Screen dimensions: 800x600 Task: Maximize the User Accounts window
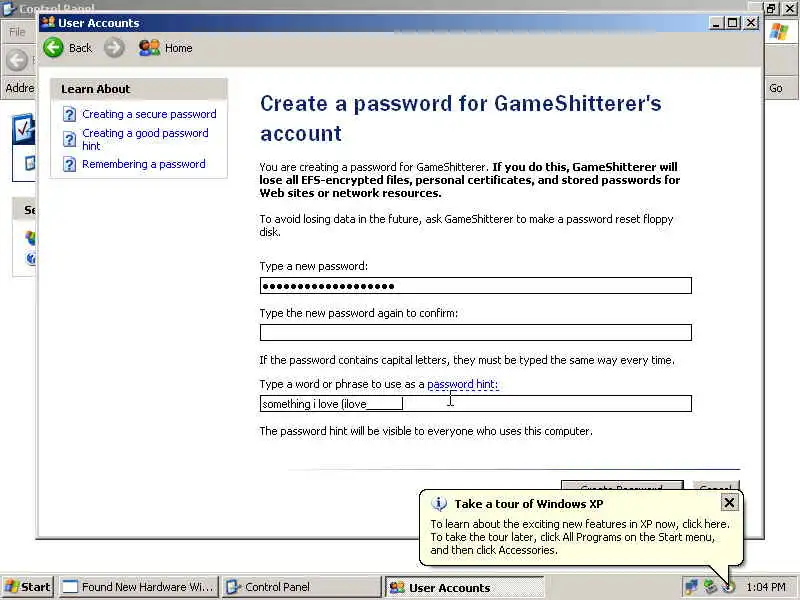point(733,23)
